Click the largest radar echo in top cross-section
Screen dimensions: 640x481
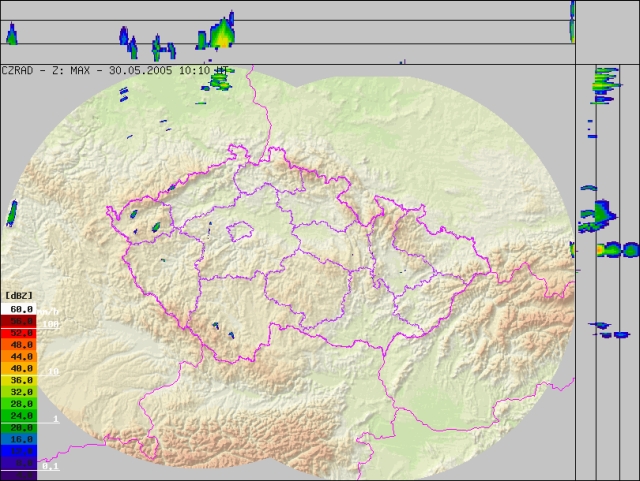[x=220, y=33]
